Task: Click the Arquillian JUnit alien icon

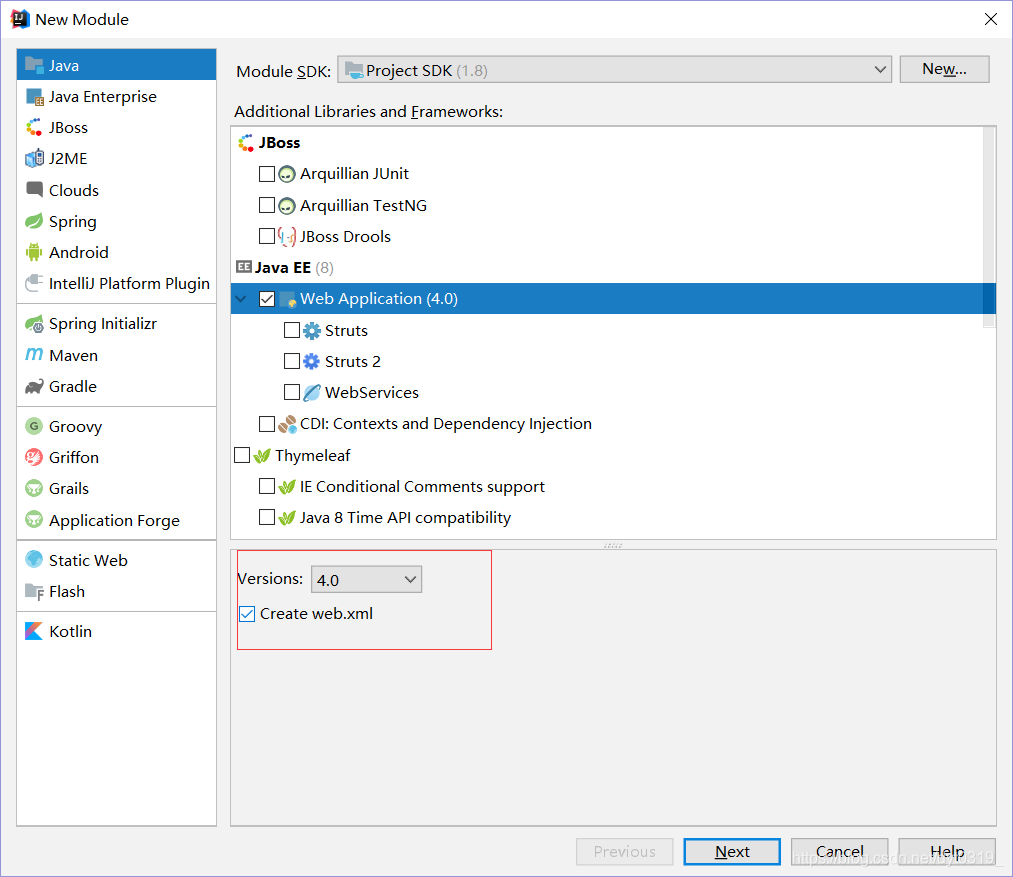Action: (x=287, y=174)
